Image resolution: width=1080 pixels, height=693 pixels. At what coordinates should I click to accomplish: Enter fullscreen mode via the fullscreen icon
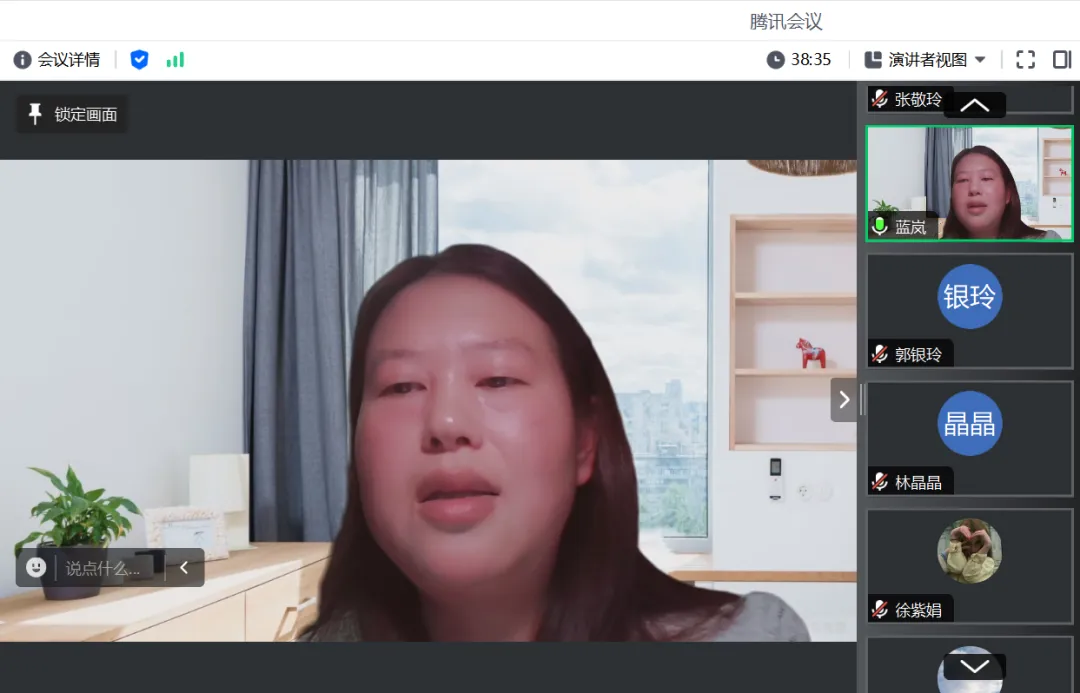pyautogui.click(x=1025, y=60)
